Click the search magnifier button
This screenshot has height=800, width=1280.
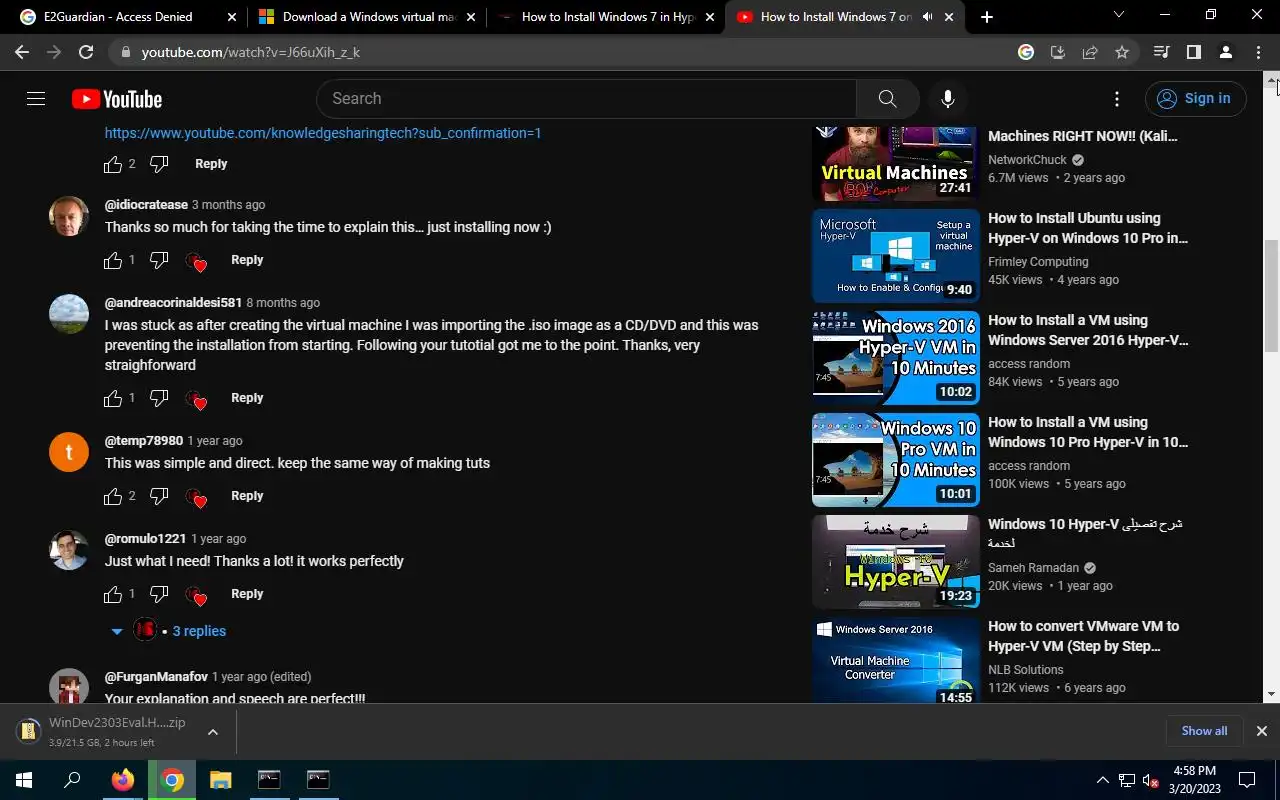(887, 99)
